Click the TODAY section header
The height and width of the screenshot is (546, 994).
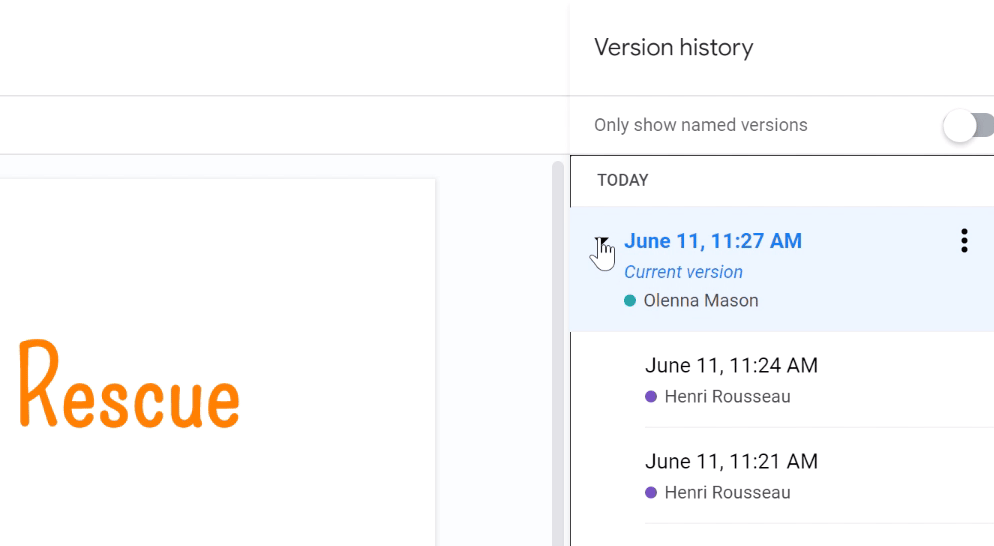(623, 181)
